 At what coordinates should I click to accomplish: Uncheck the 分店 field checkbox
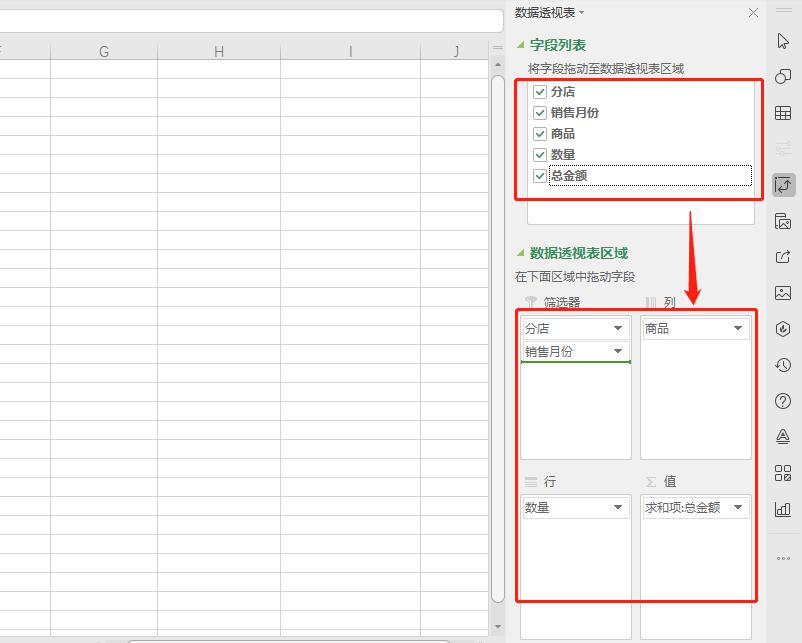pos(540,92)
